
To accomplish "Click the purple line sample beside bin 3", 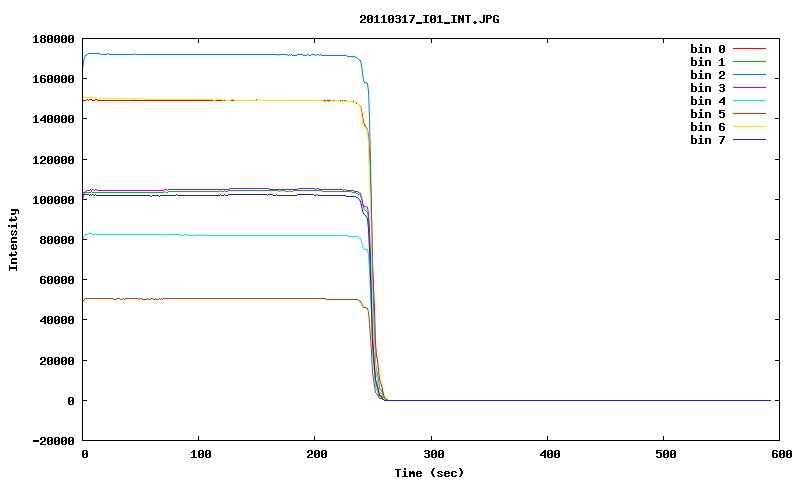I will pos(749,88).
